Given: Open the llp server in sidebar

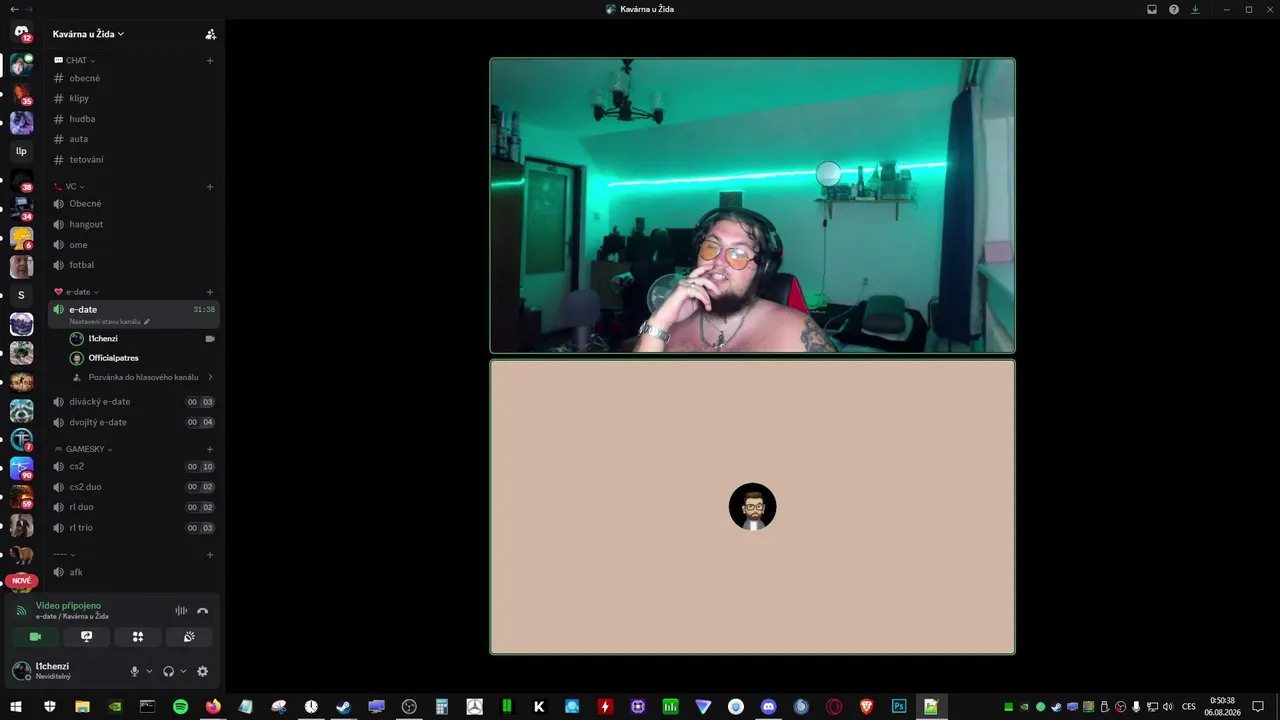Looking at the screenshot, I should (21, 151).
